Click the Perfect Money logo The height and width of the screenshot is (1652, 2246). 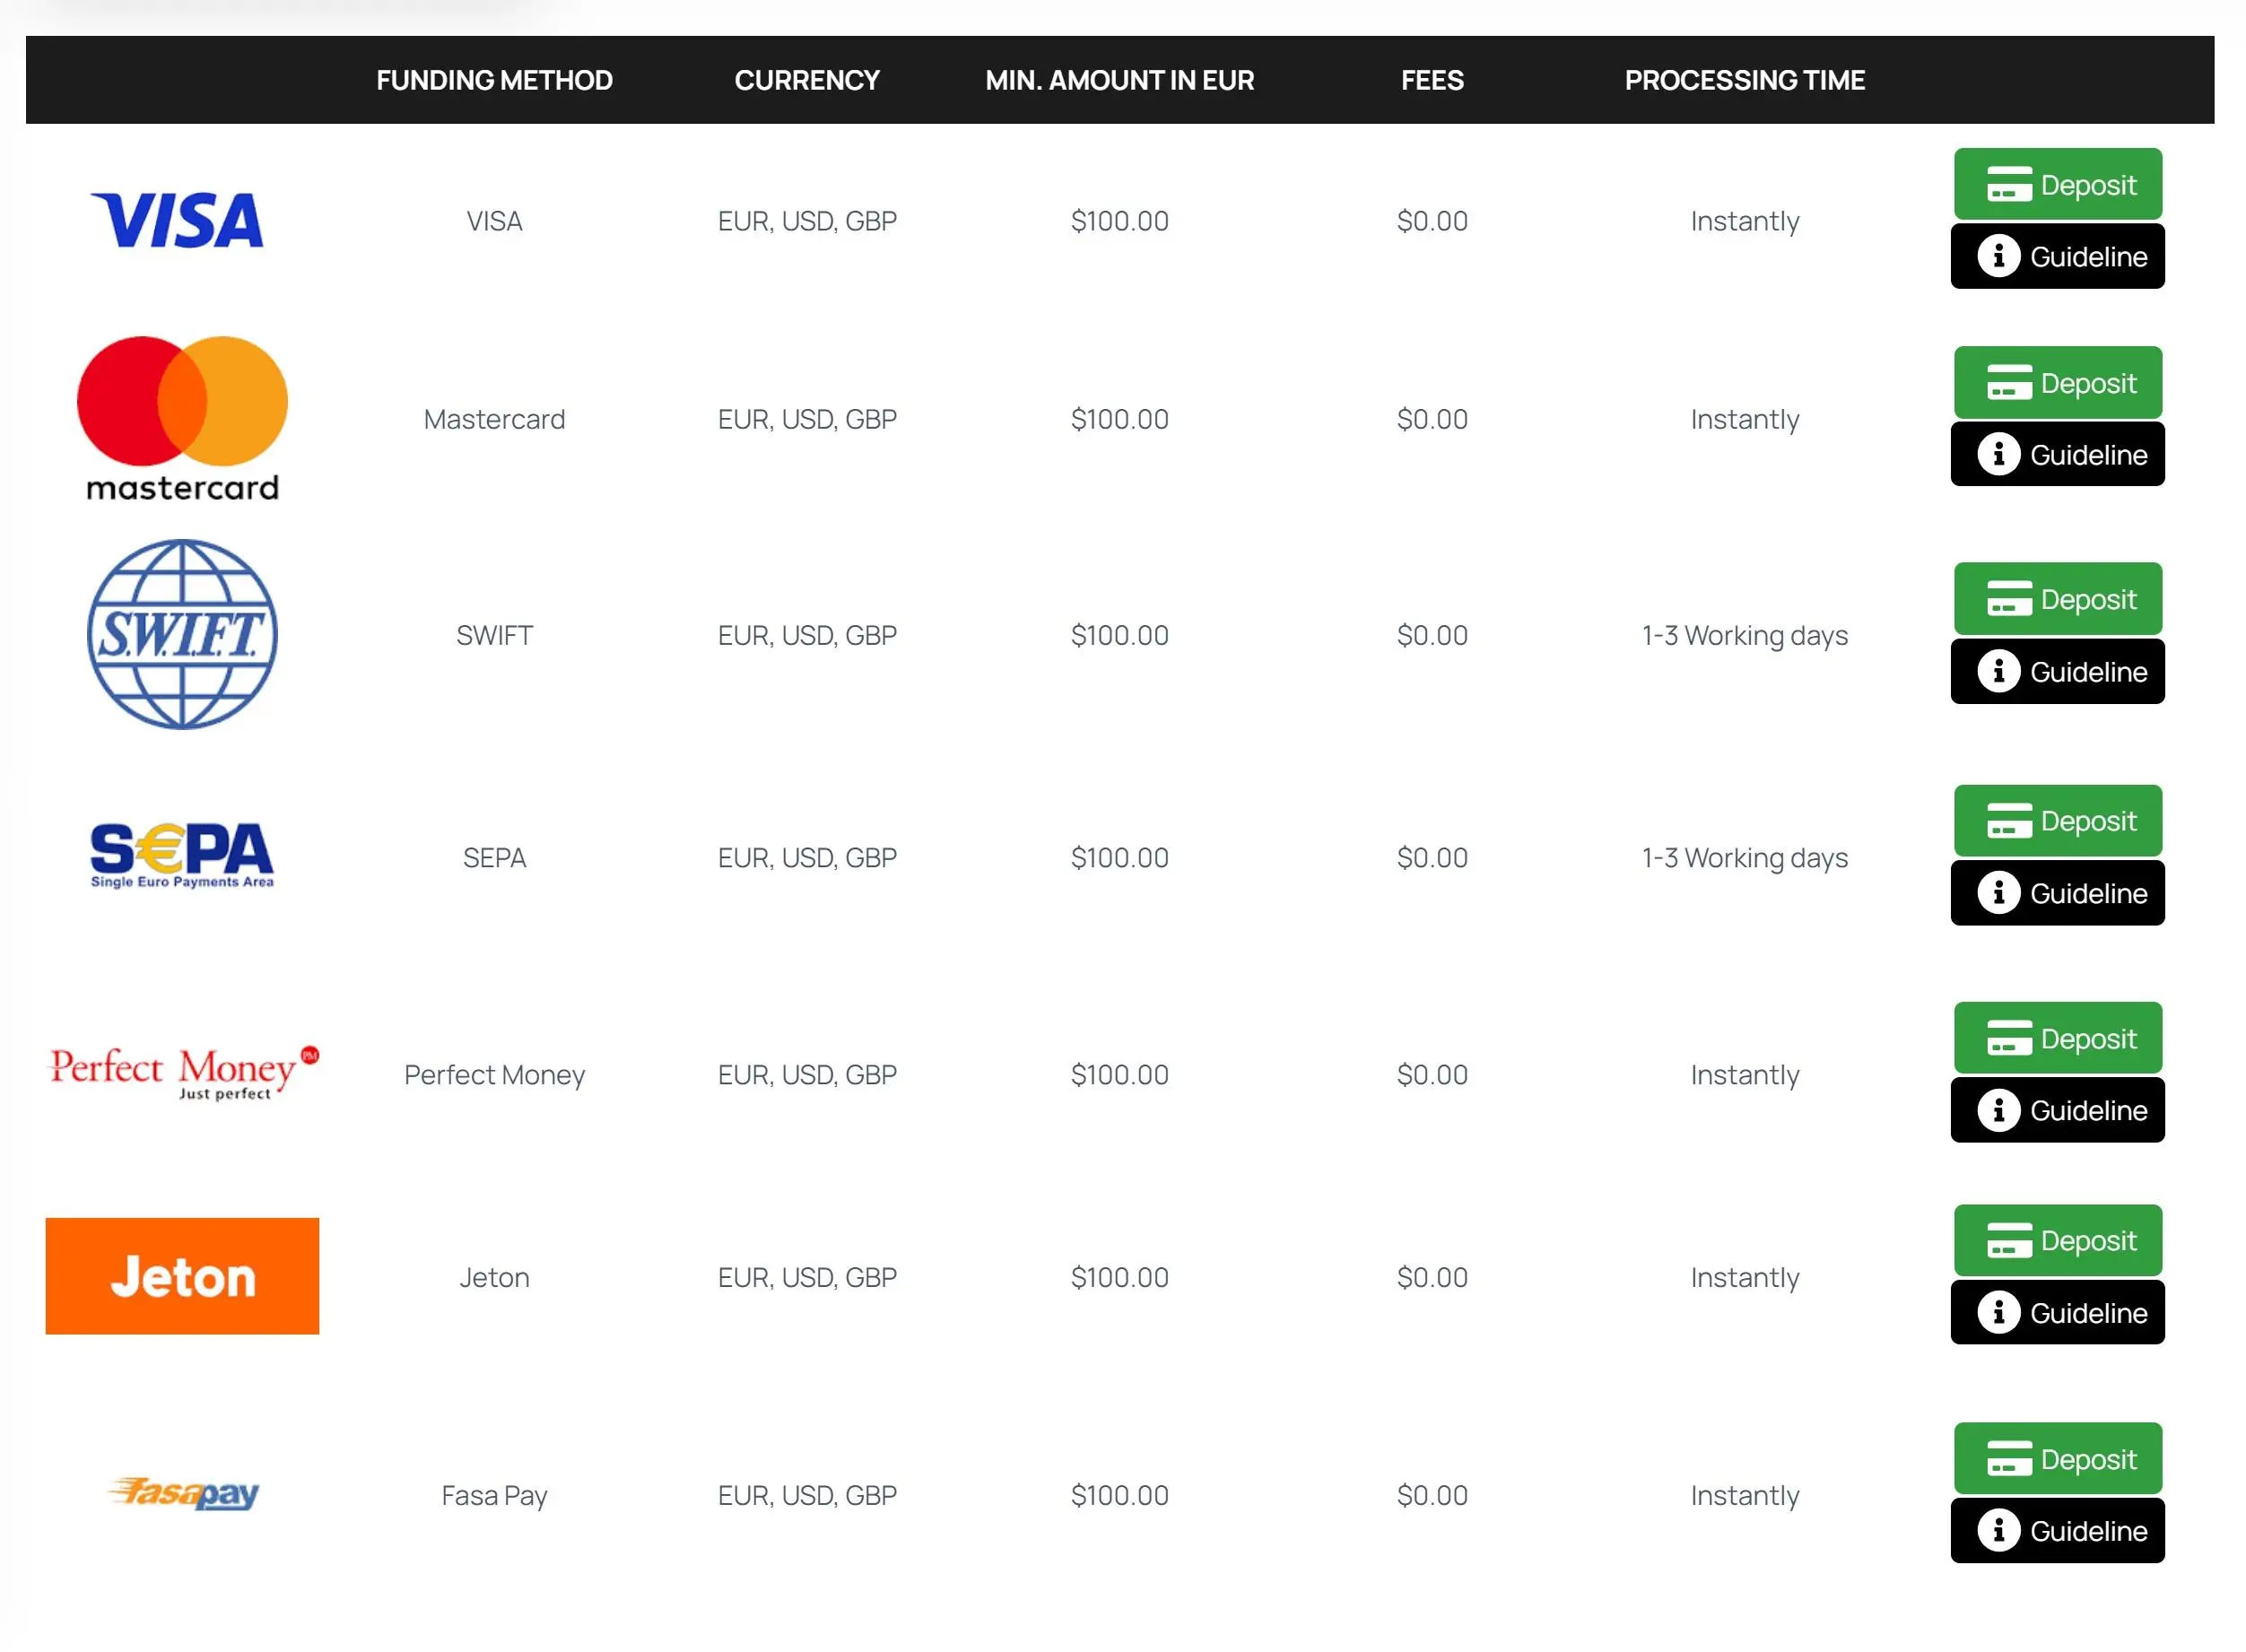[184, 1073]
